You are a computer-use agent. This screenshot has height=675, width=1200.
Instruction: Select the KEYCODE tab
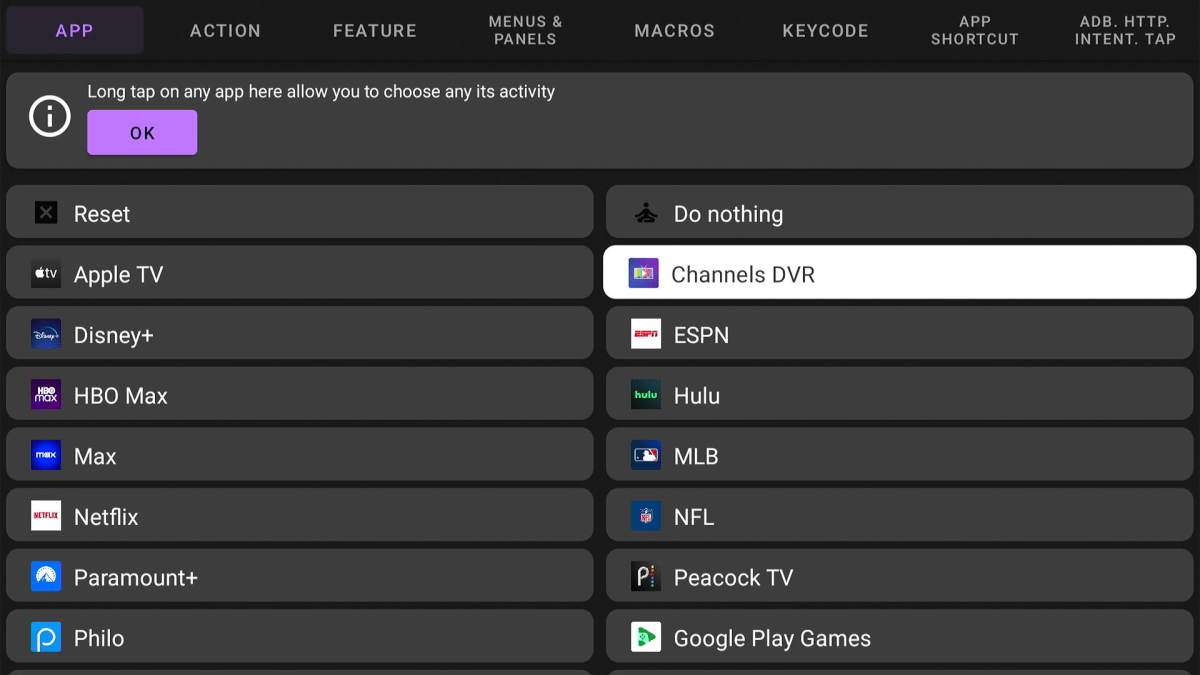tap(825, 30)
